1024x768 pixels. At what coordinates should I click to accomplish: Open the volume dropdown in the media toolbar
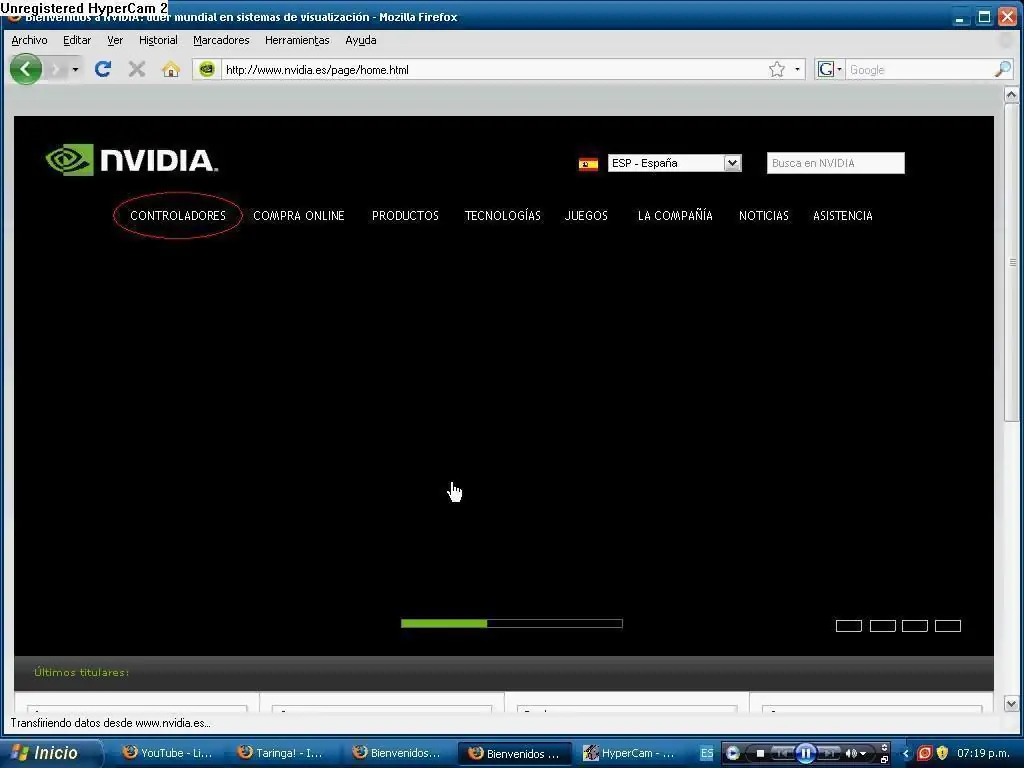click(863, 753)
